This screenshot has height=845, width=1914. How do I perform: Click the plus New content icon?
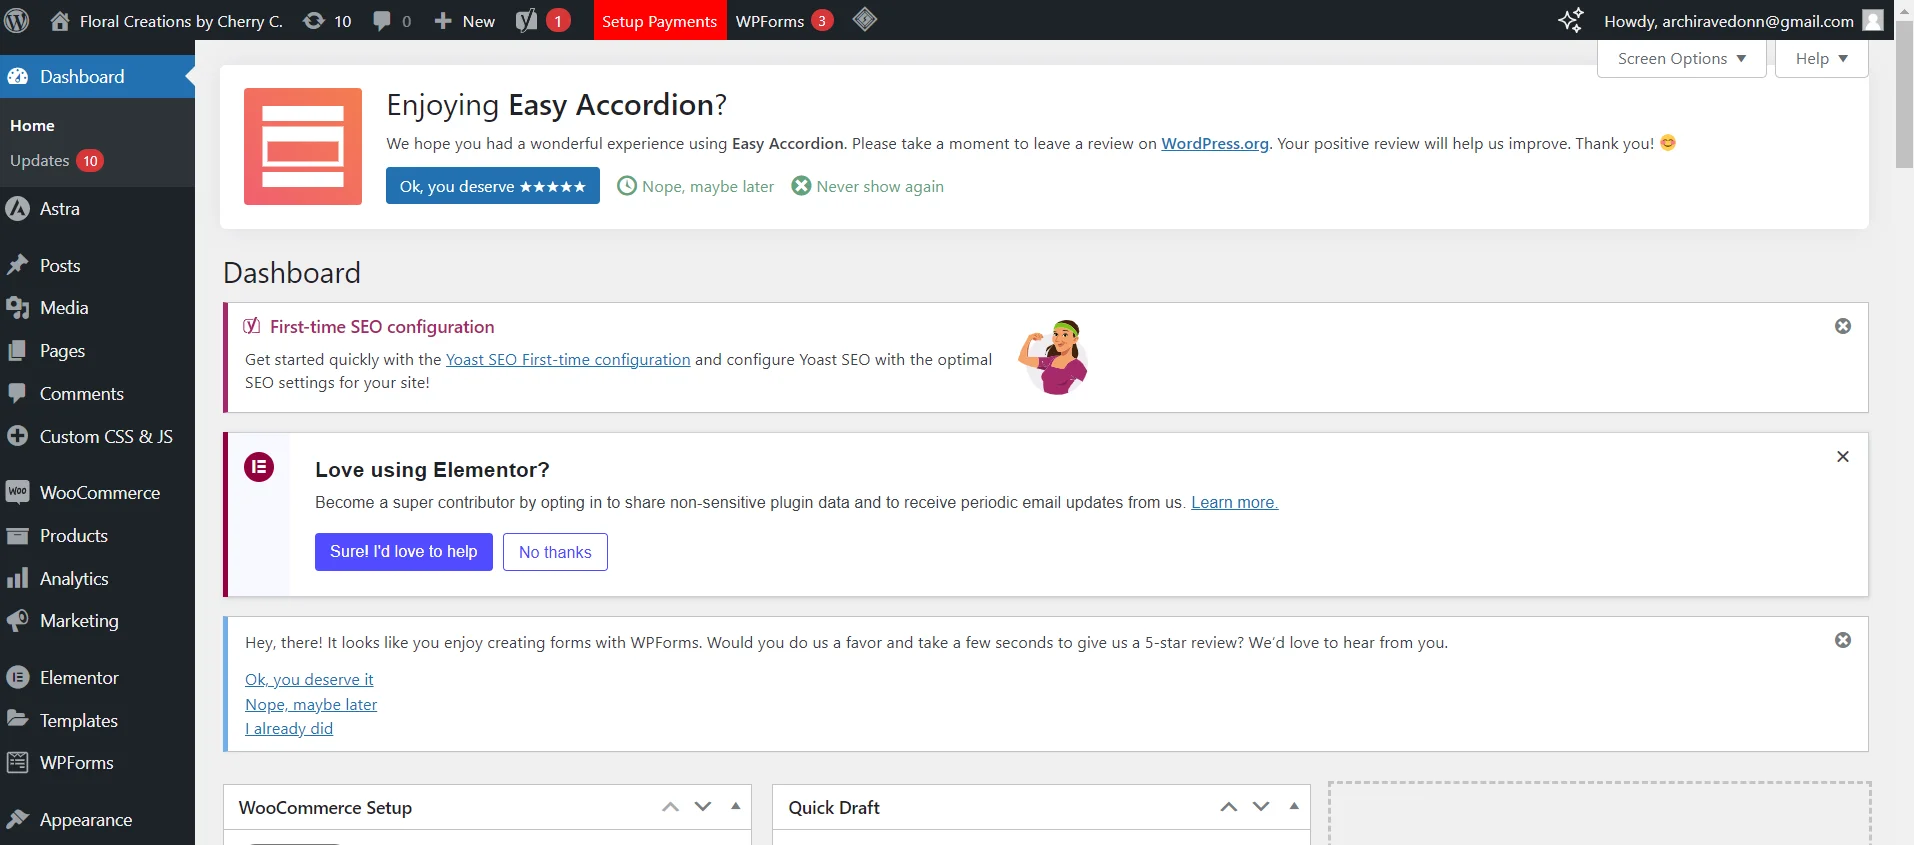click(x=443, y=21)
